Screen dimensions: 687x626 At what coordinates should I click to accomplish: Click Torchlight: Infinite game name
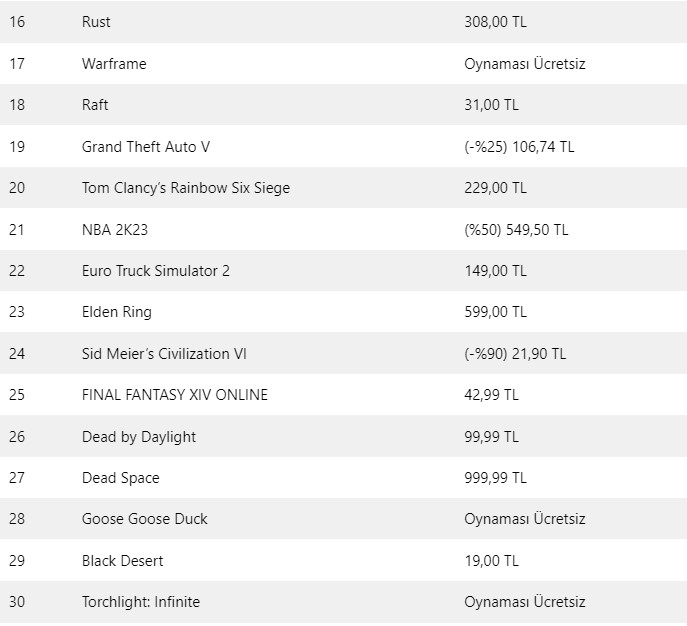click(x=141, y=602)
